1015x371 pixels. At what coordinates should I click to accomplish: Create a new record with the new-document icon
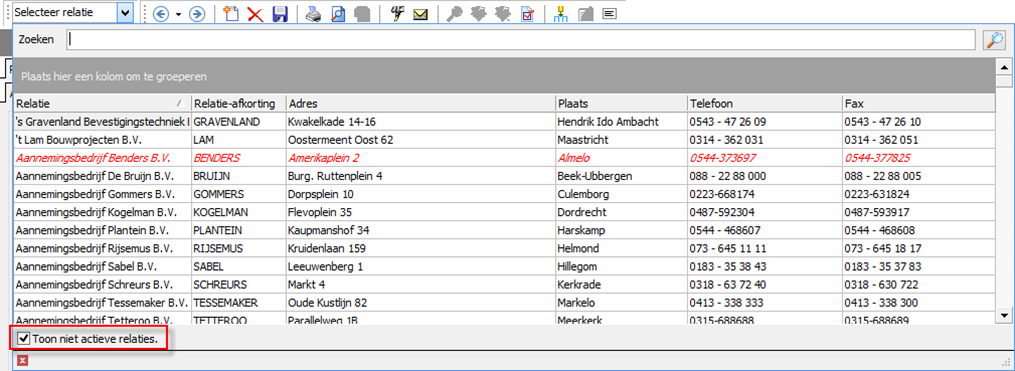coord(230,14)
